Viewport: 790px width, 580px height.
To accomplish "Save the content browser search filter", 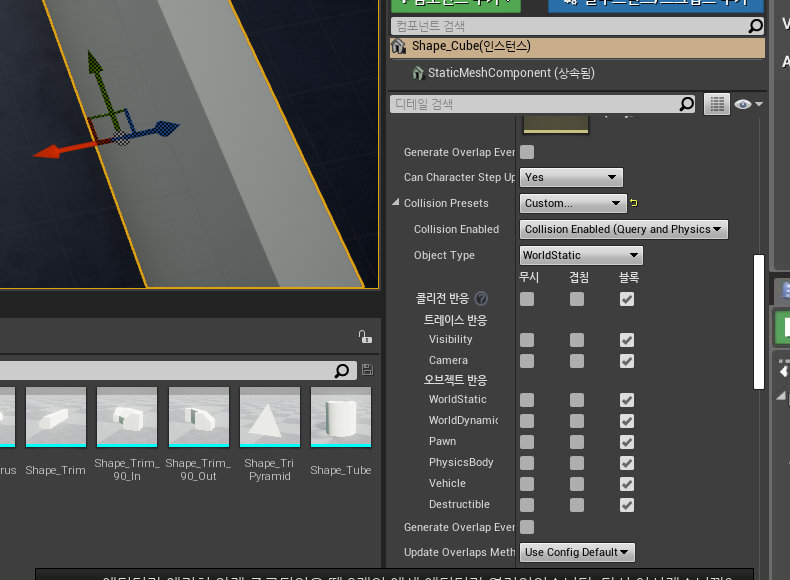I will click(x=367, y=370).
